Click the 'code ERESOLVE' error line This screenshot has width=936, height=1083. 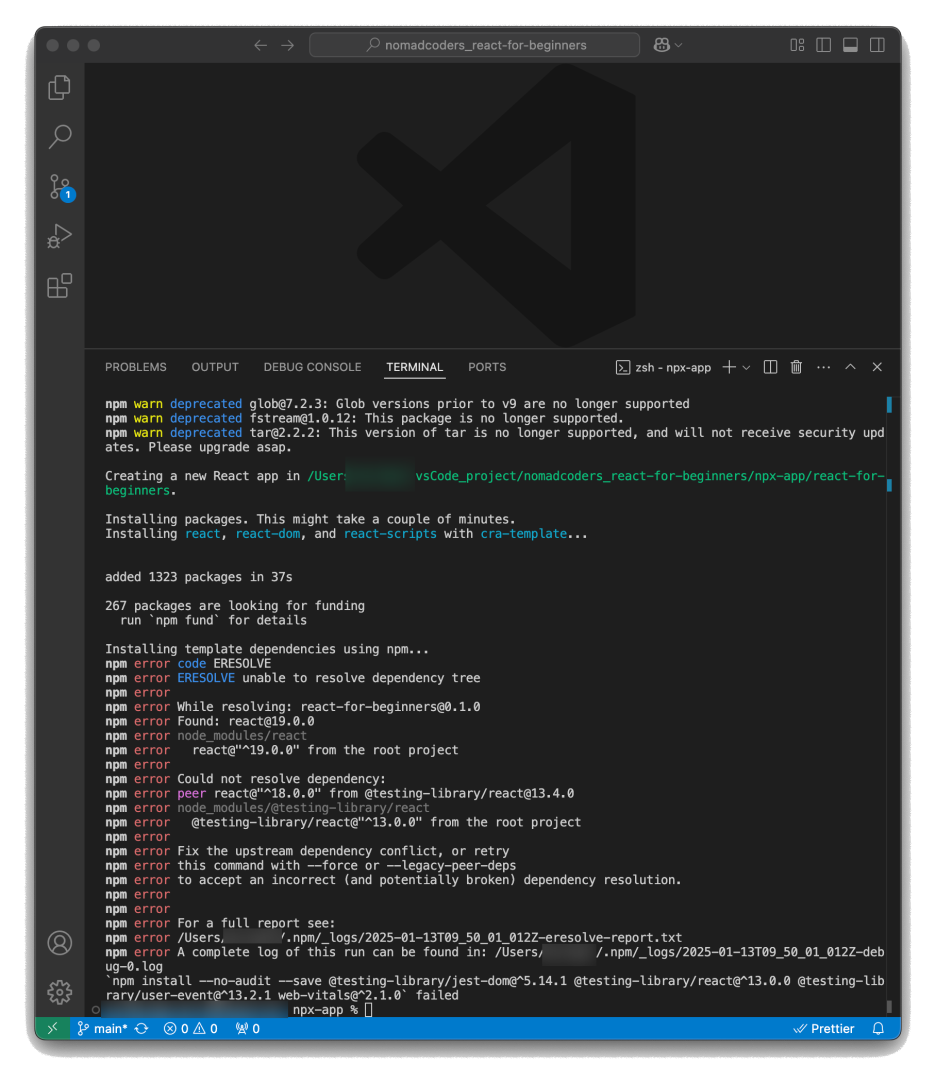(188, 663)
